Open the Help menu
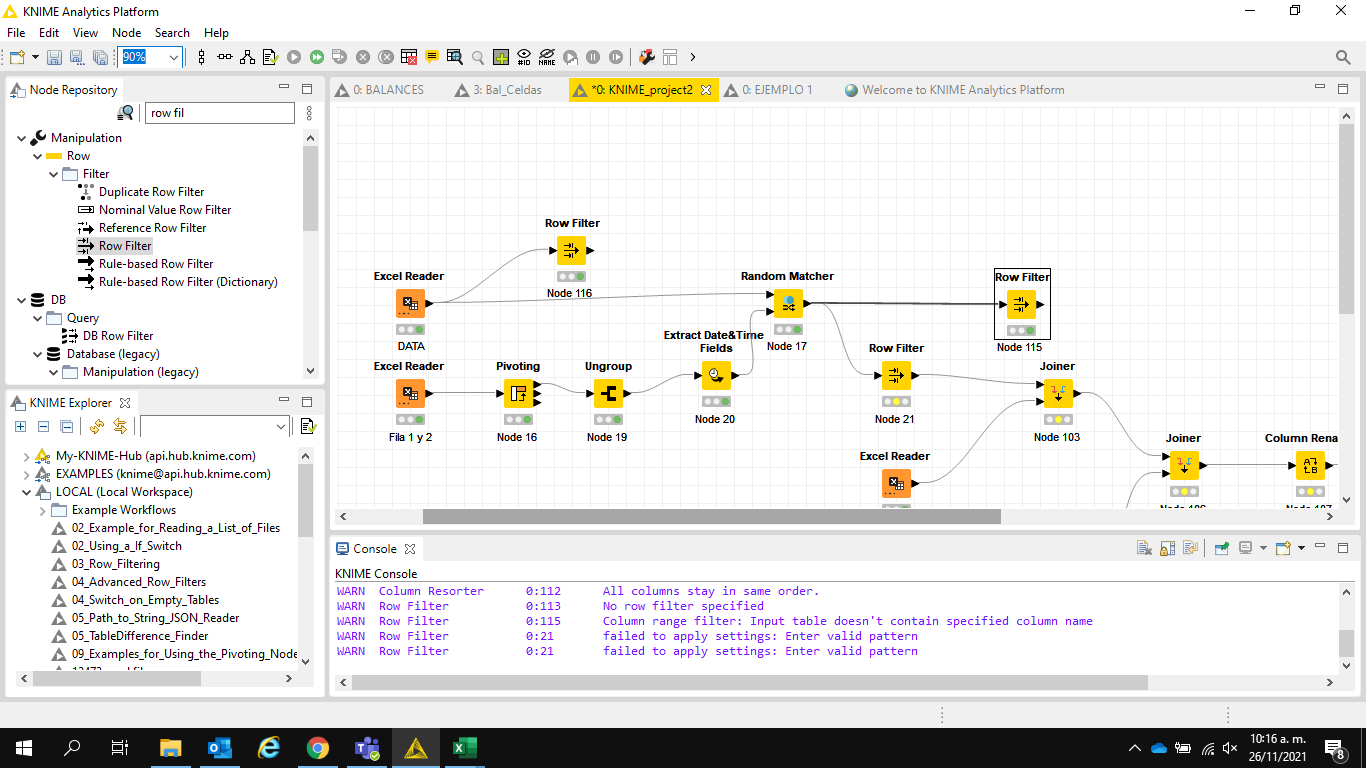The height and width of the screenshot is (768, 1366). [x=216, y=33]
